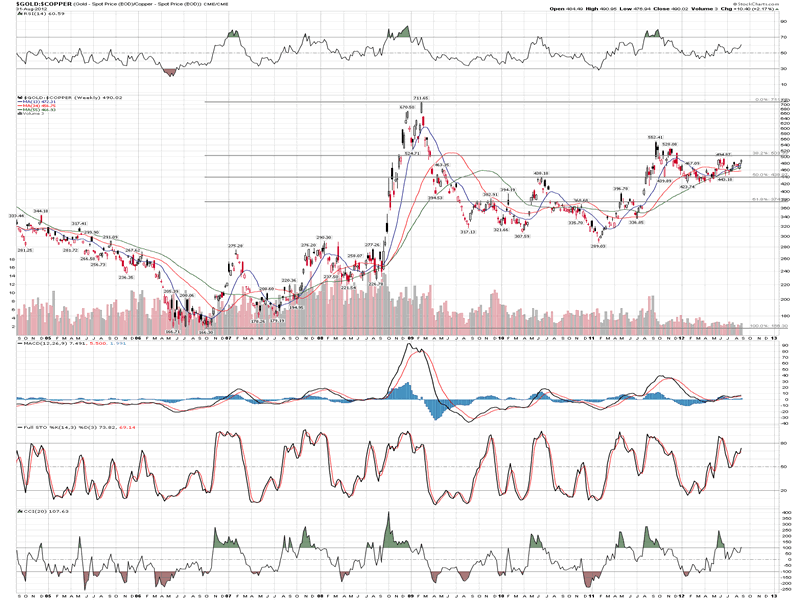Click the 552.41 high label
This screenshot has height=600, width=800.
655,137
